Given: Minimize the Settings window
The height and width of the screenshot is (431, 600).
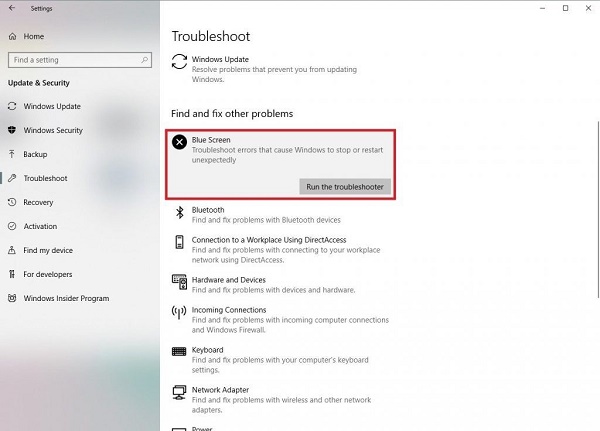Looking at the screenshot, I should 542,8.
